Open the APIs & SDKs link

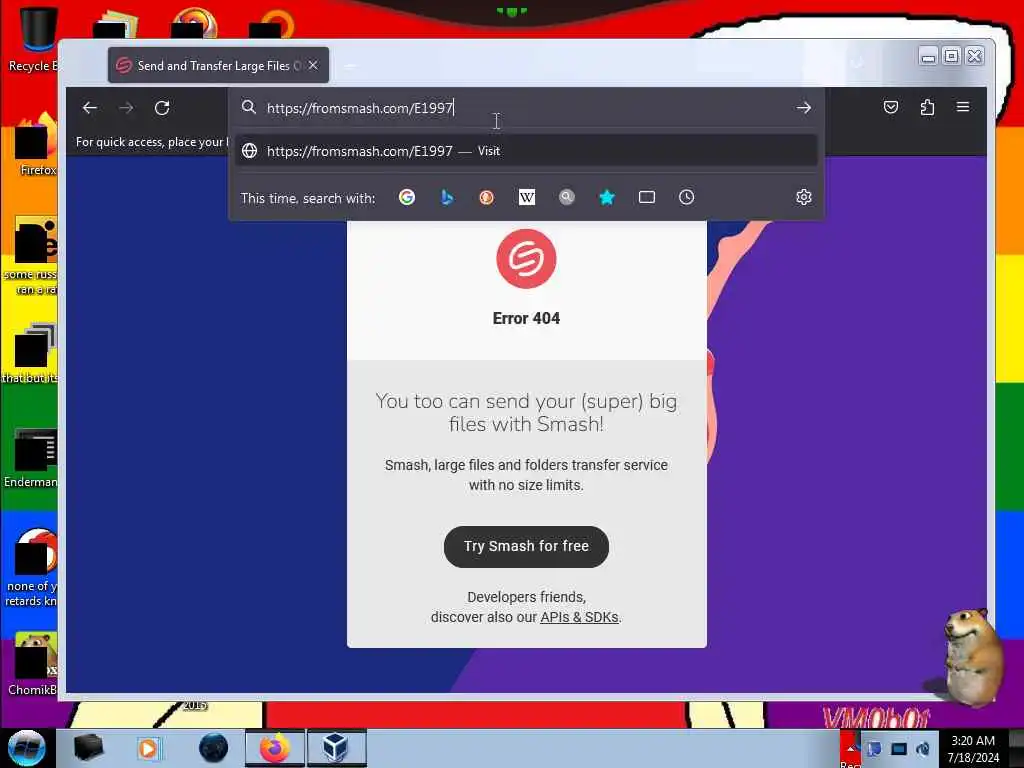tap(579, 617)
